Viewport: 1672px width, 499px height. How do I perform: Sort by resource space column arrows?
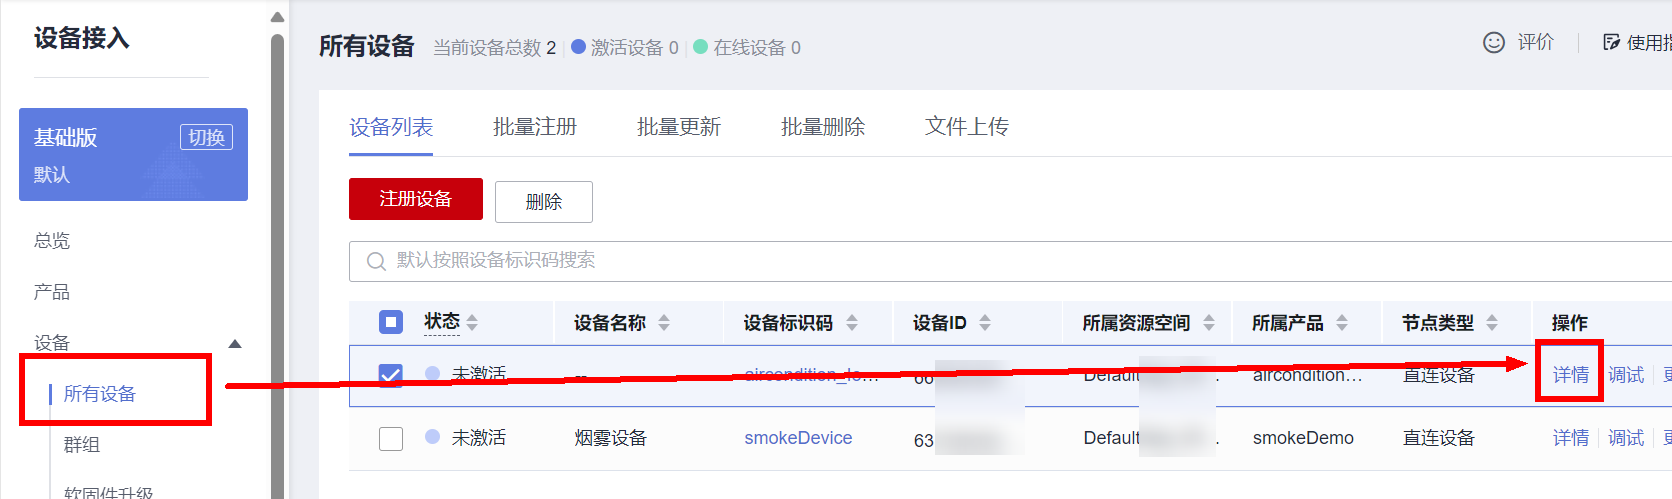coord(1209,322)
